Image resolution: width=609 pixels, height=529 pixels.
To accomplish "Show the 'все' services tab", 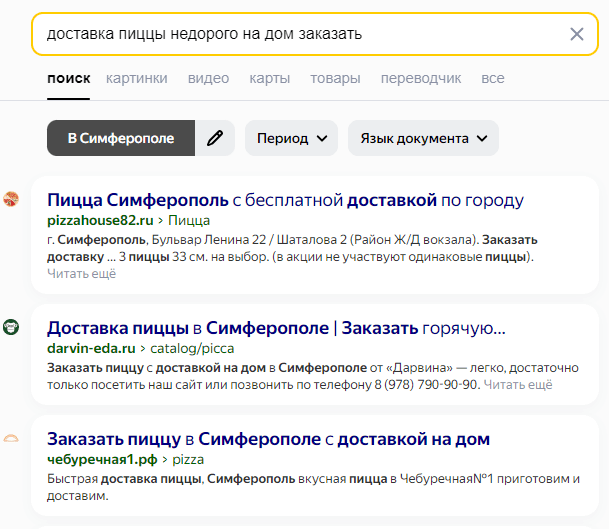I will pyautogui.click(x=492, y=78).
